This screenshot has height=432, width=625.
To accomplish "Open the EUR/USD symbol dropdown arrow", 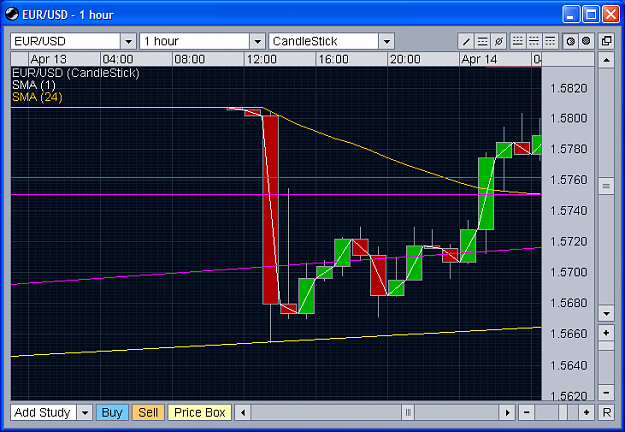I will 128,41.
